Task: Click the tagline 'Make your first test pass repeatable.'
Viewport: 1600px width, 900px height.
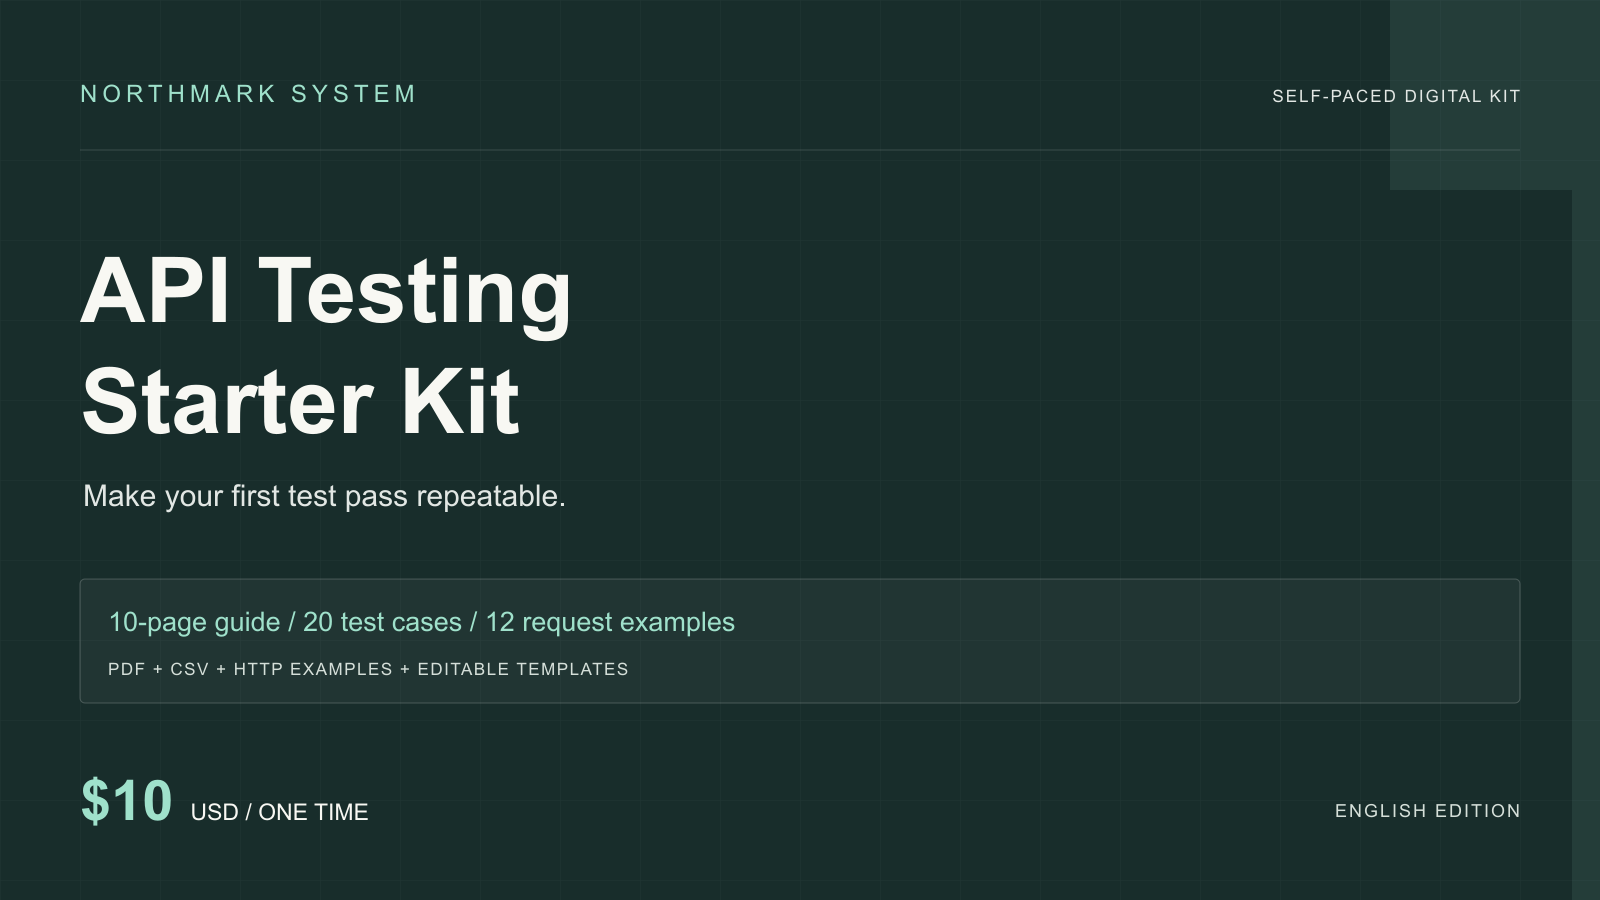Action: coord(324,496)
